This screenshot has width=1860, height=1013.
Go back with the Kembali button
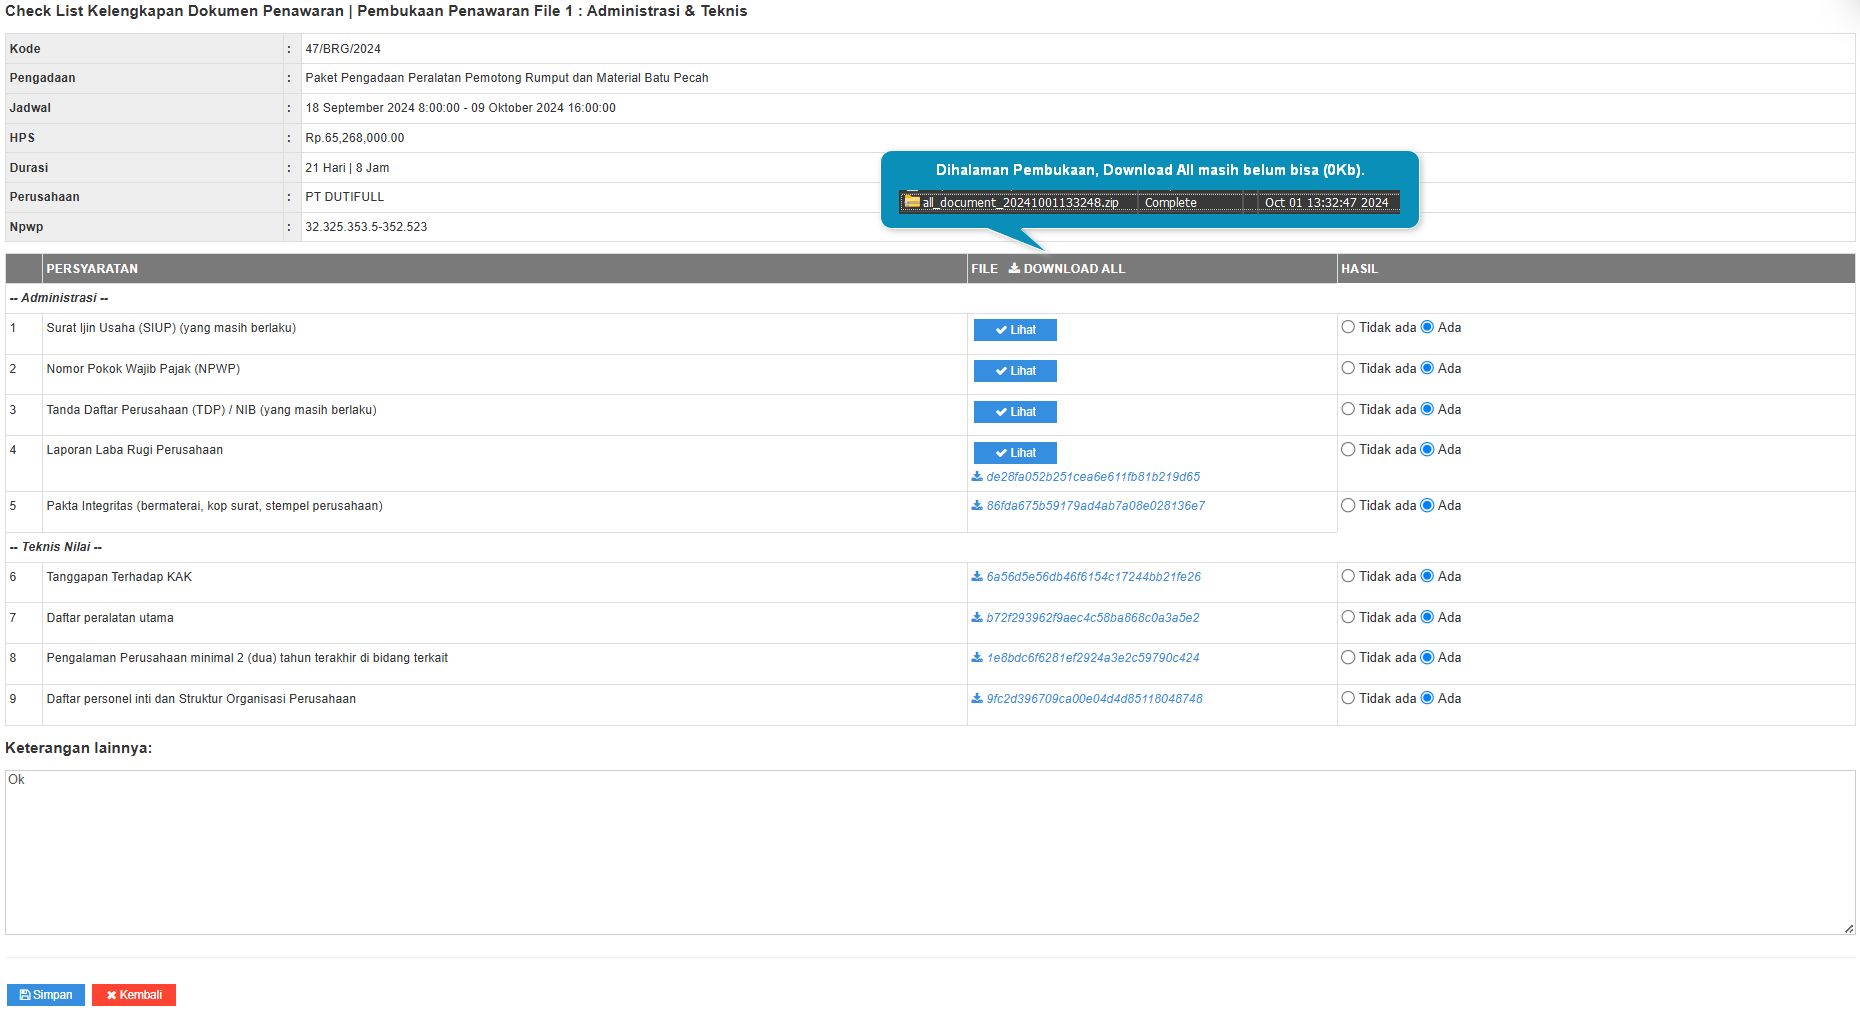pos(134,995)
